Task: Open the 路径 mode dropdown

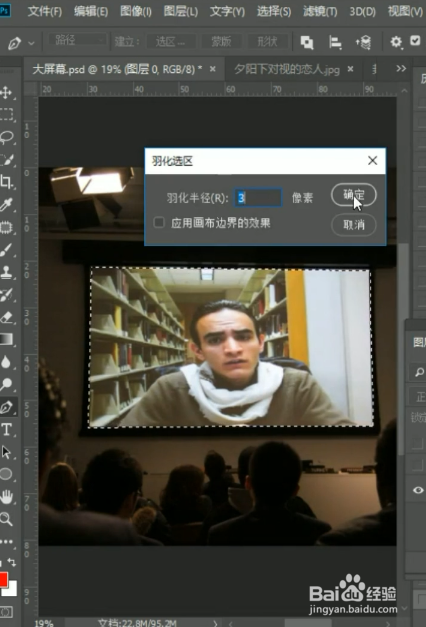Action: point(77,40)
